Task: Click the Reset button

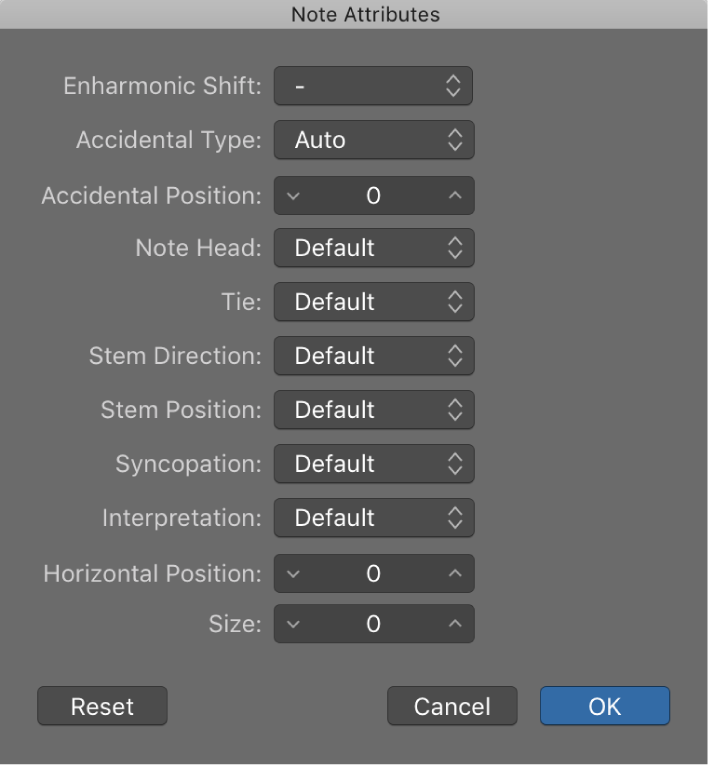Action: pyautogui.click(x=103, y=707)
